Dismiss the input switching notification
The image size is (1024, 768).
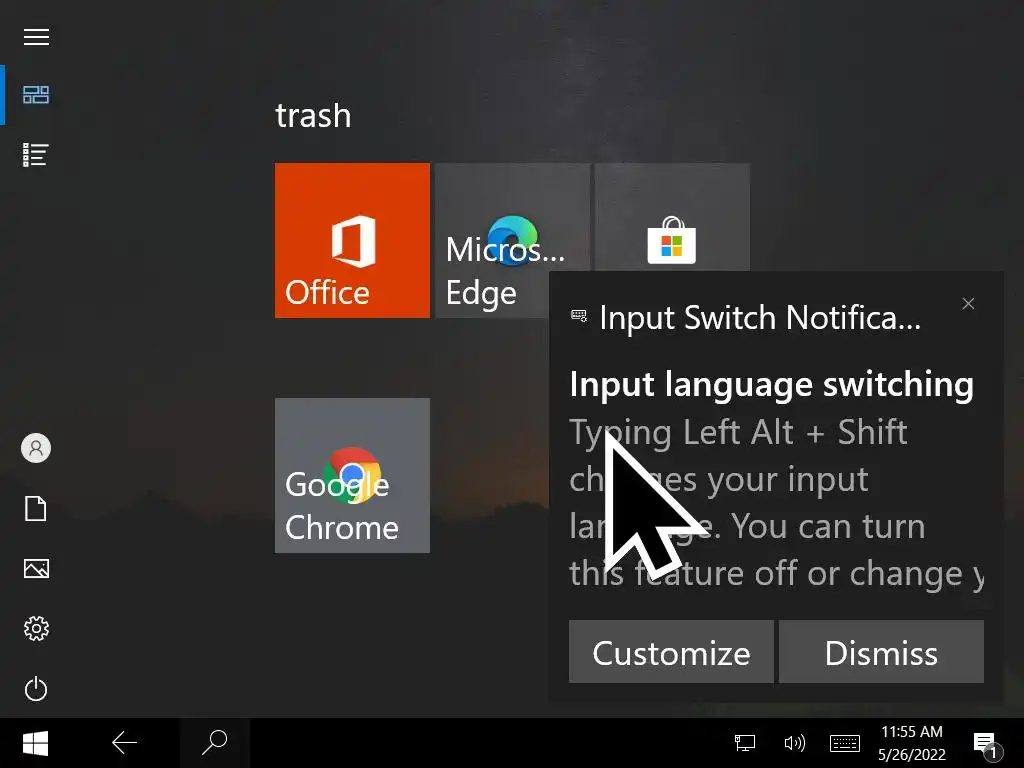pyautogui.click(x=881, y=652)
